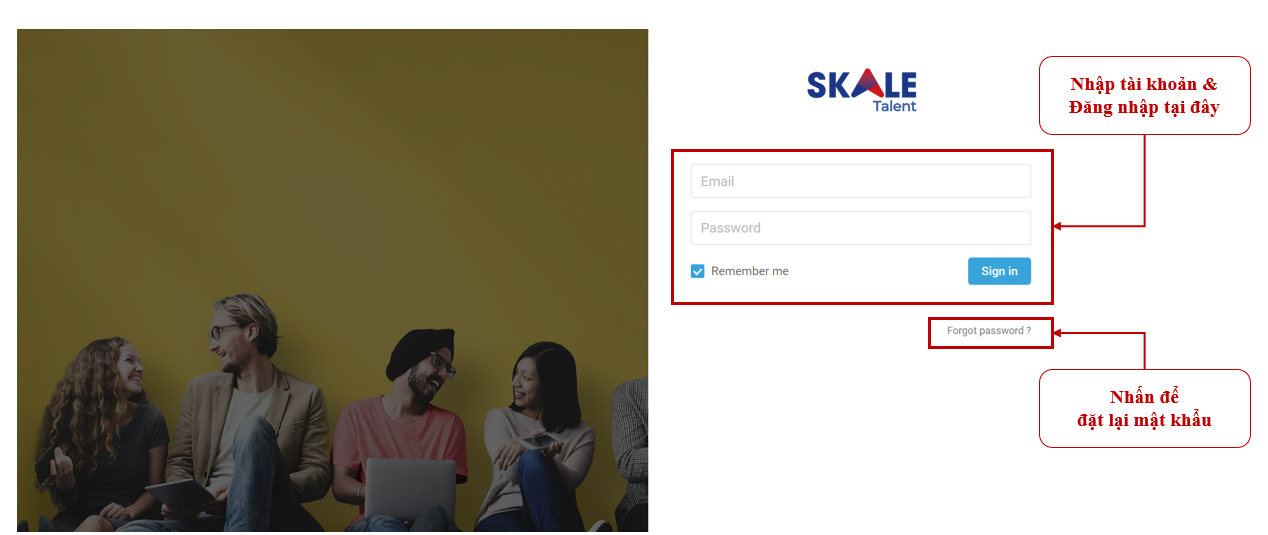Click the "Talent" word under the logo
Viewport: 1268px width, 535px height.
(x=894, y=106)
